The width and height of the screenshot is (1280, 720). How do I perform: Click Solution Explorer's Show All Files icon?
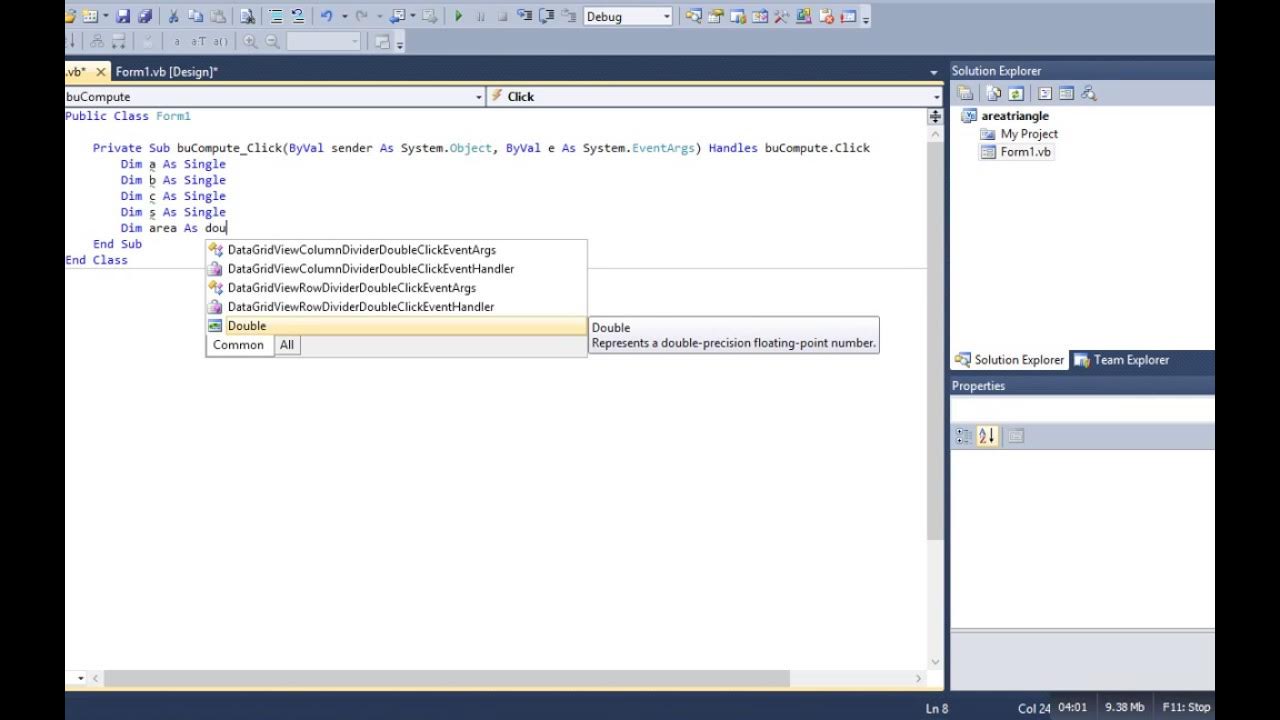point(993,93)
